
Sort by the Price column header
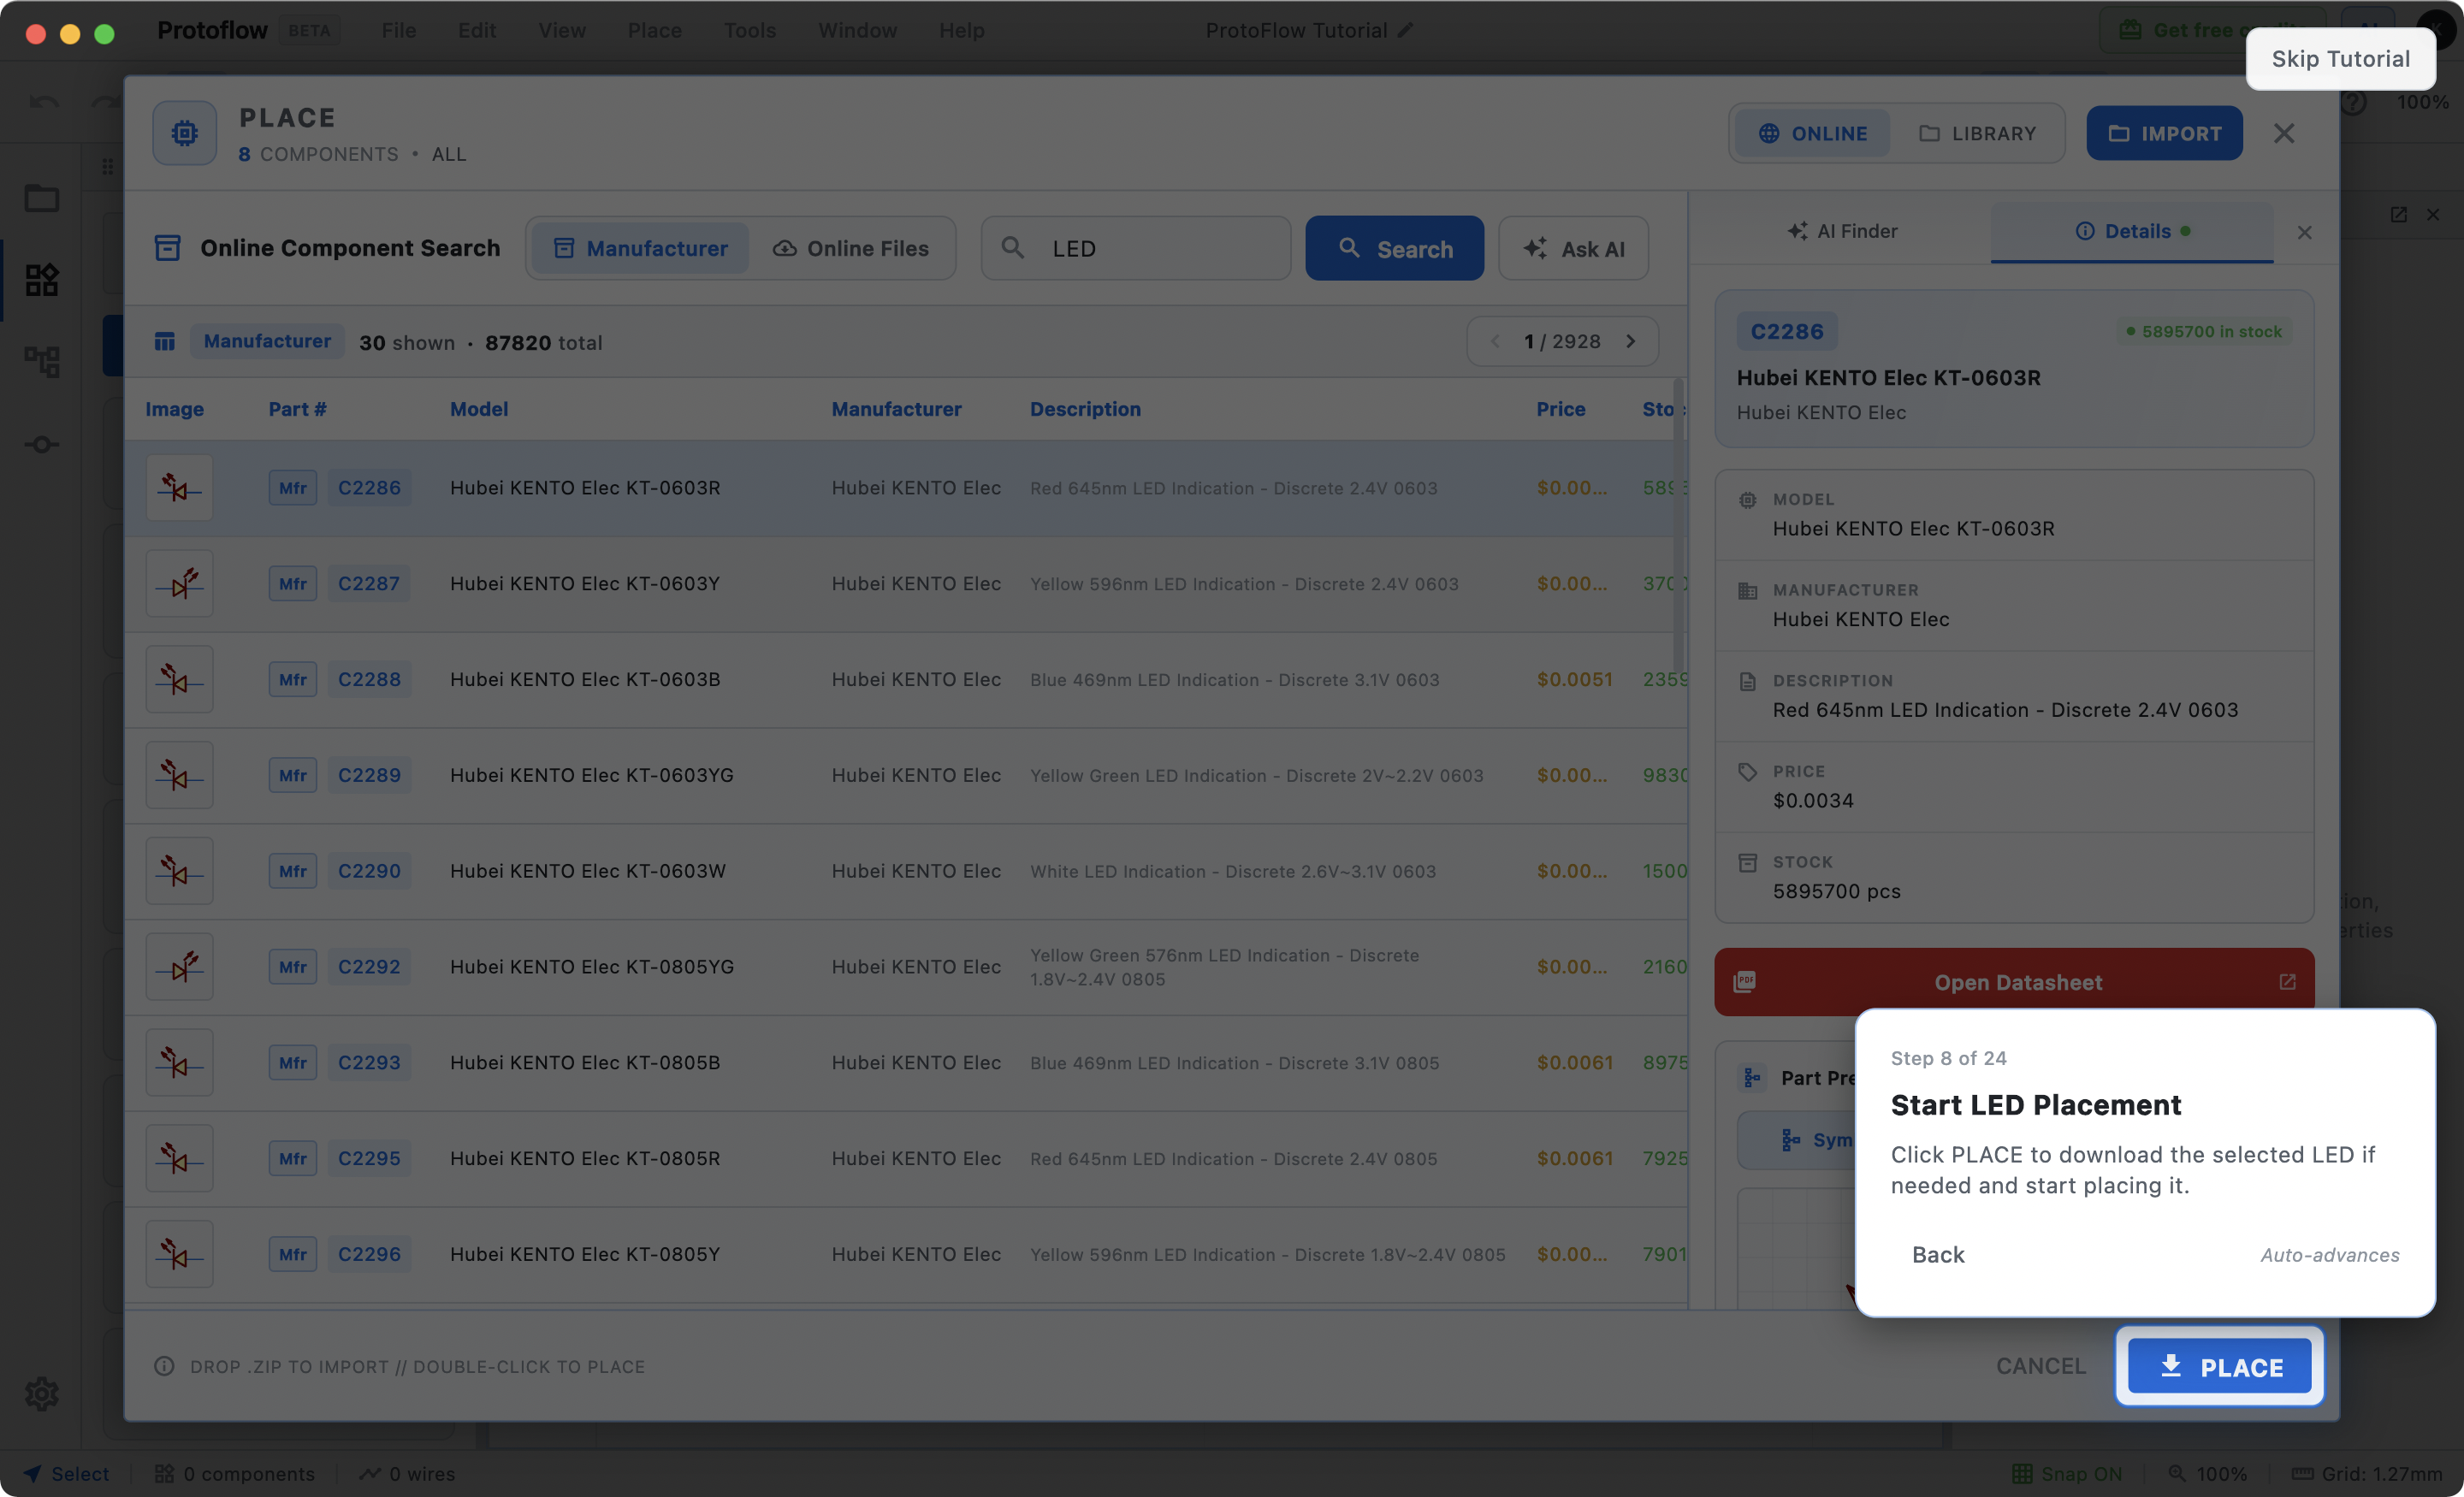click(x=1560, y=409)
